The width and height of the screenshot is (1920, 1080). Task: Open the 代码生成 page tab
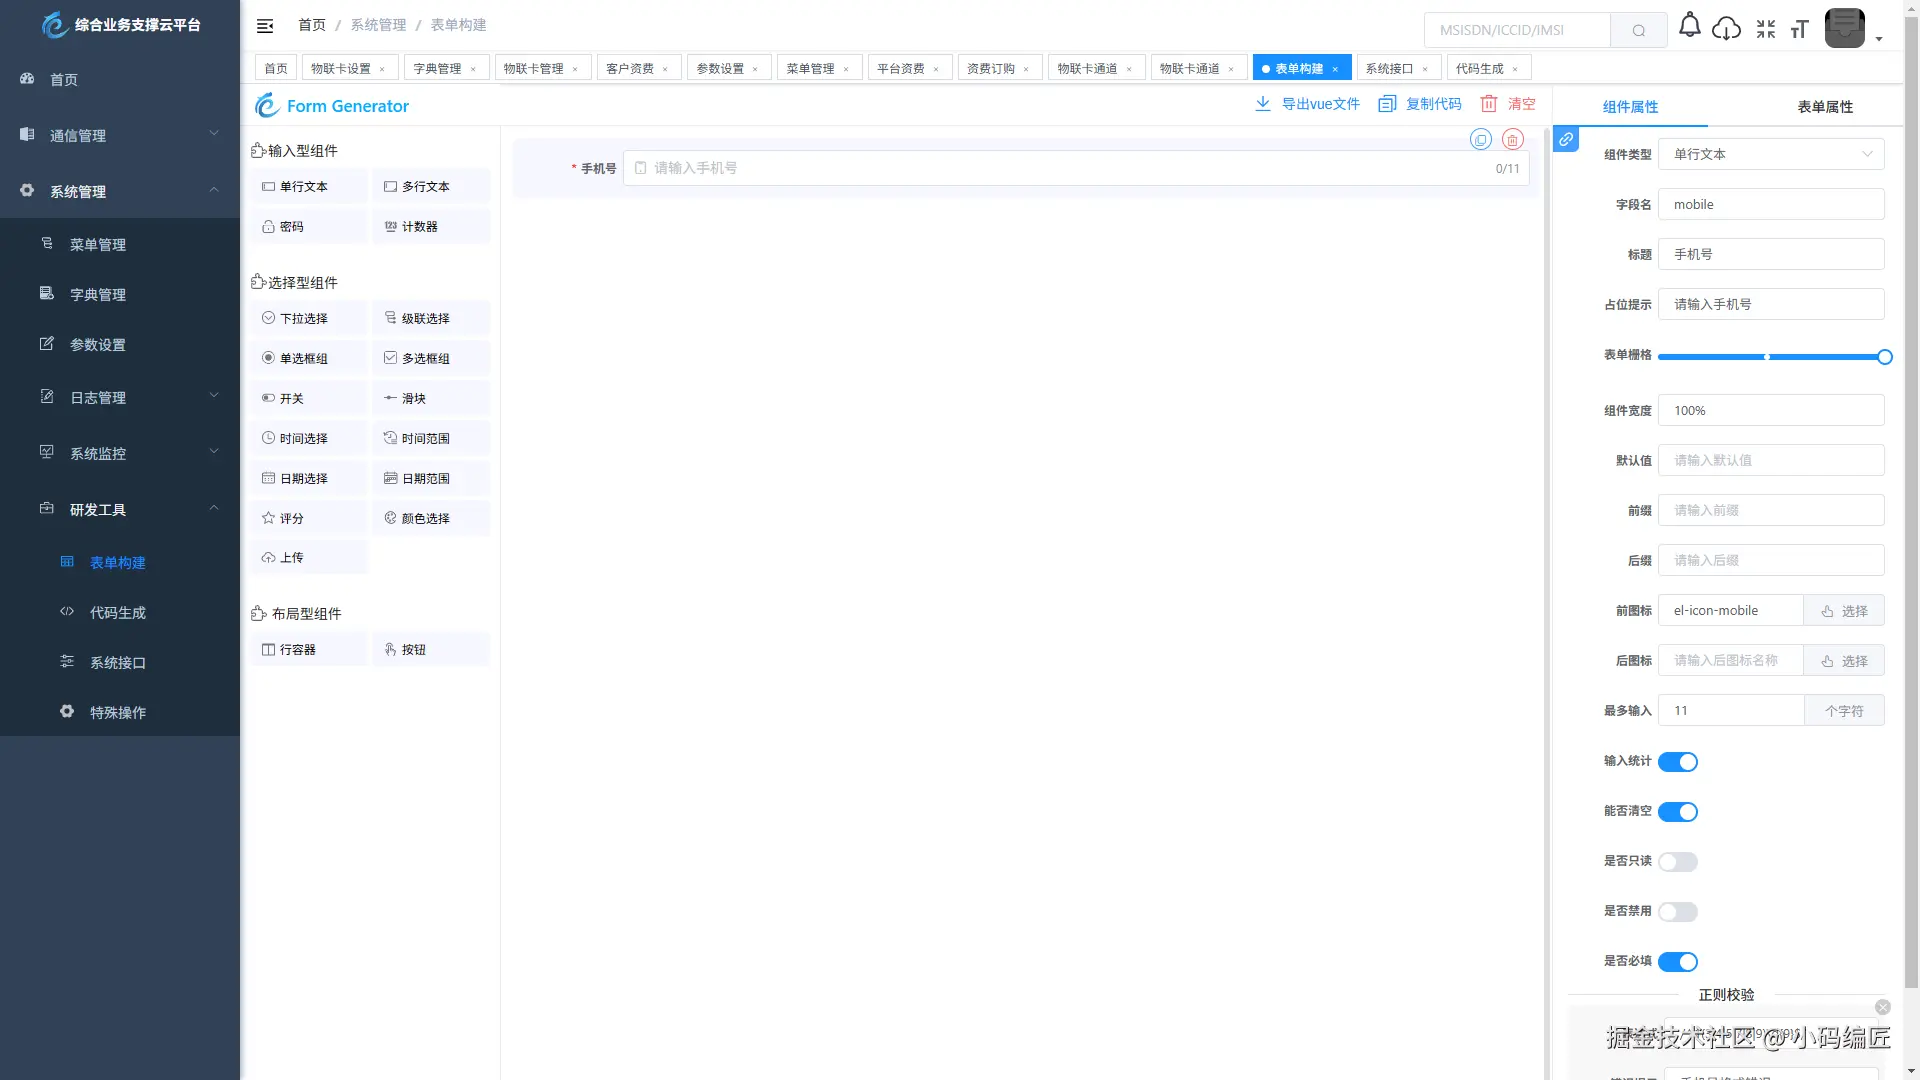tap(1479, 68)
